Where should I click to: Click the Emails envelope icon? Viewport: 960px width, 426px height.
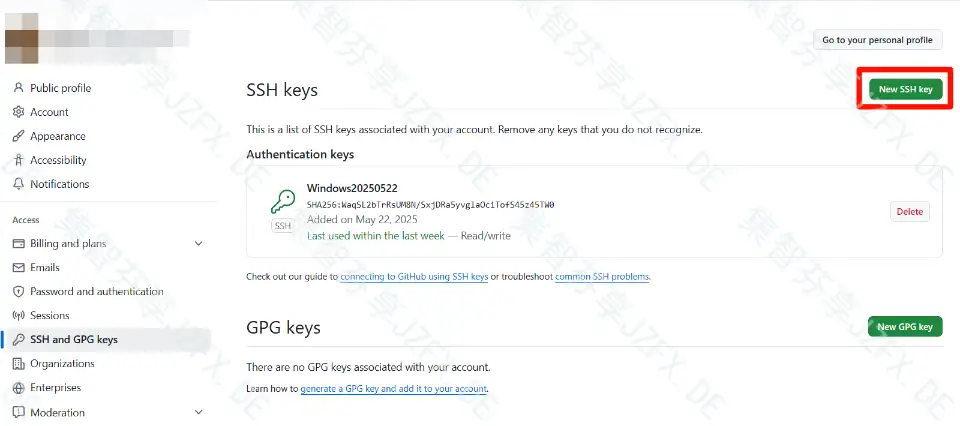[18, 267]
